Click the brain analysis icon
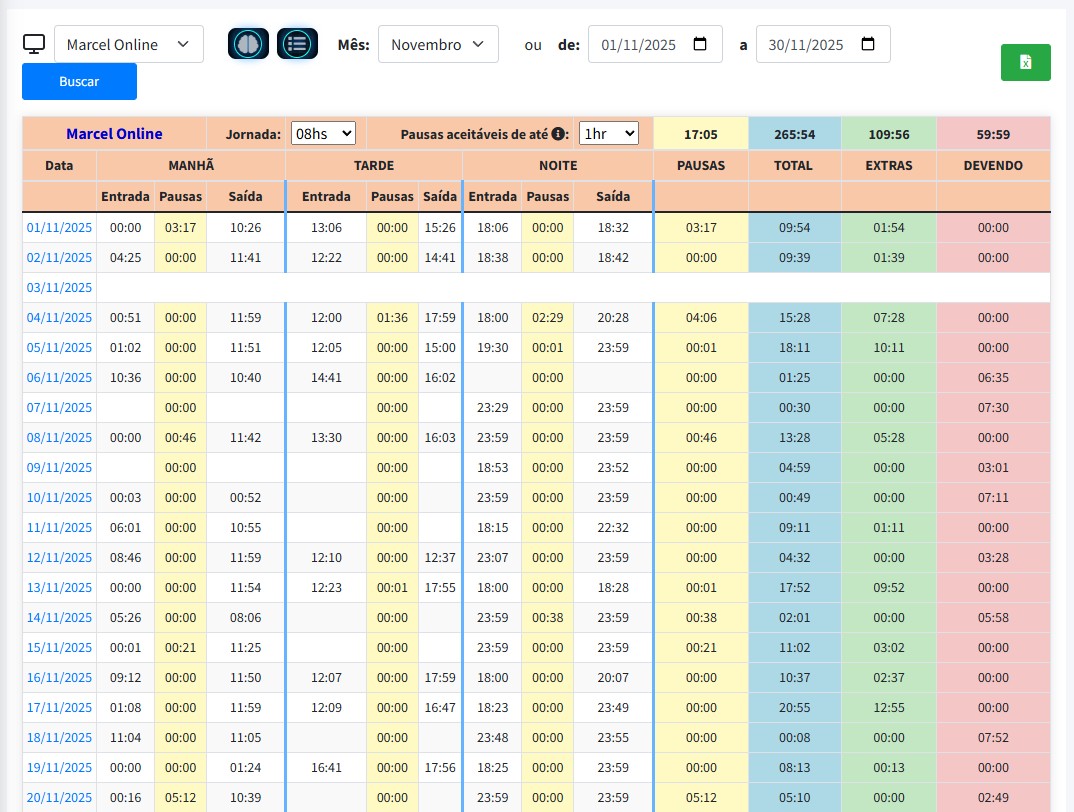Image resolution: width=1074 pixels, height=812 pixels. 248,44
